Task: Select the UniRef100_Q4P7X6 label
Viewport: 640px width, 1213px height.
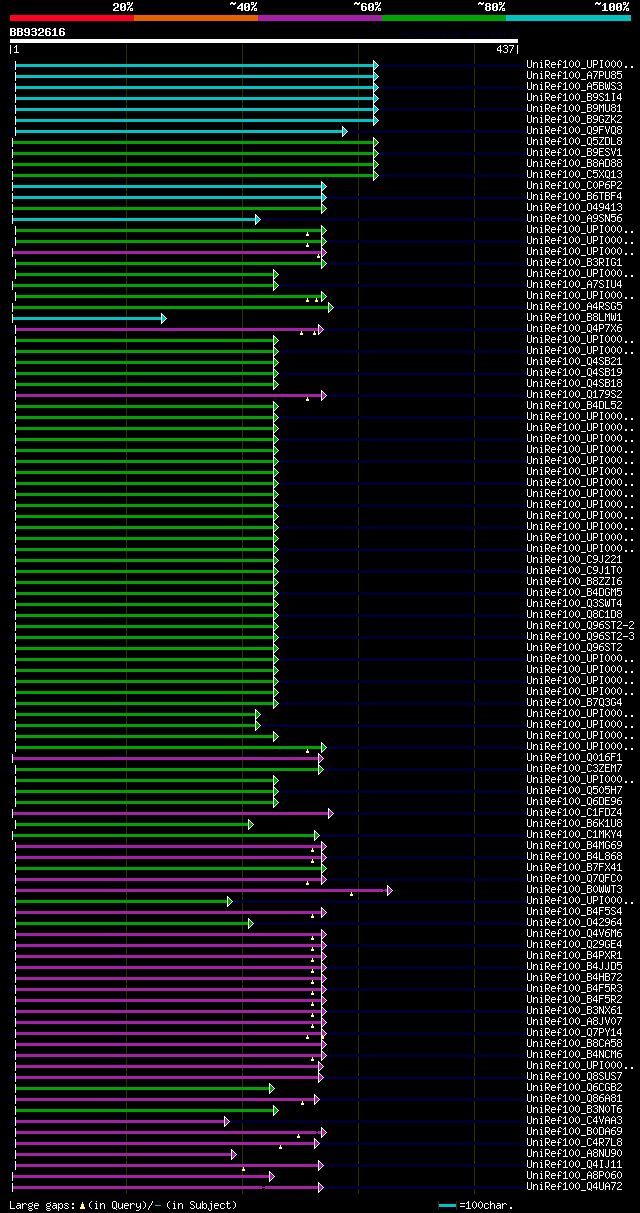Action: (x=574, y=328)
